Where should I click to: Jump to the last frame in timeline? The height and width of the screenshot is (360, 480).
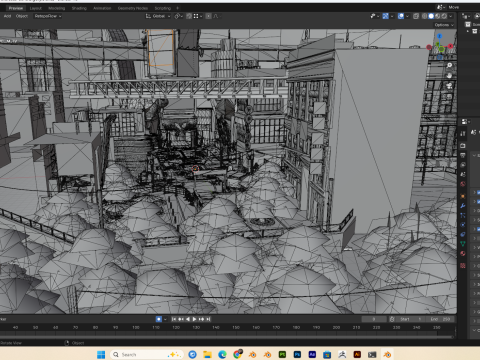pos(208,319)
